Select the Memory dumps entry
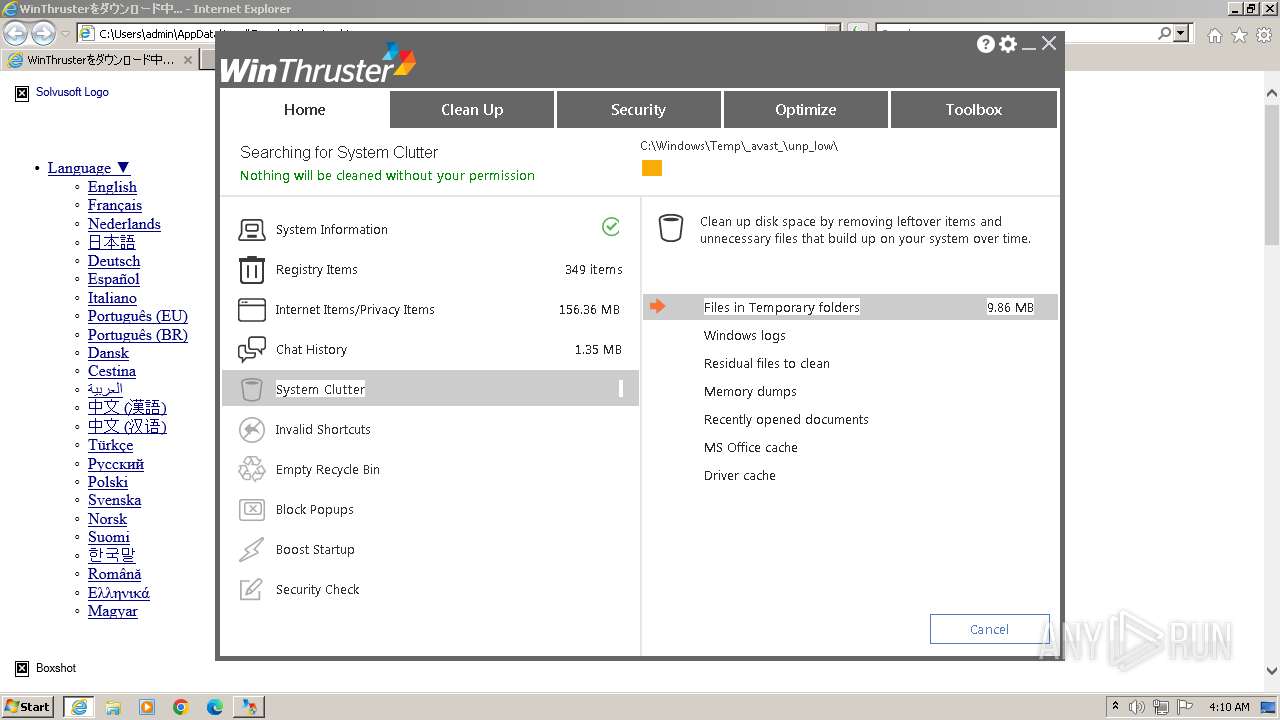 click(750, 392)
